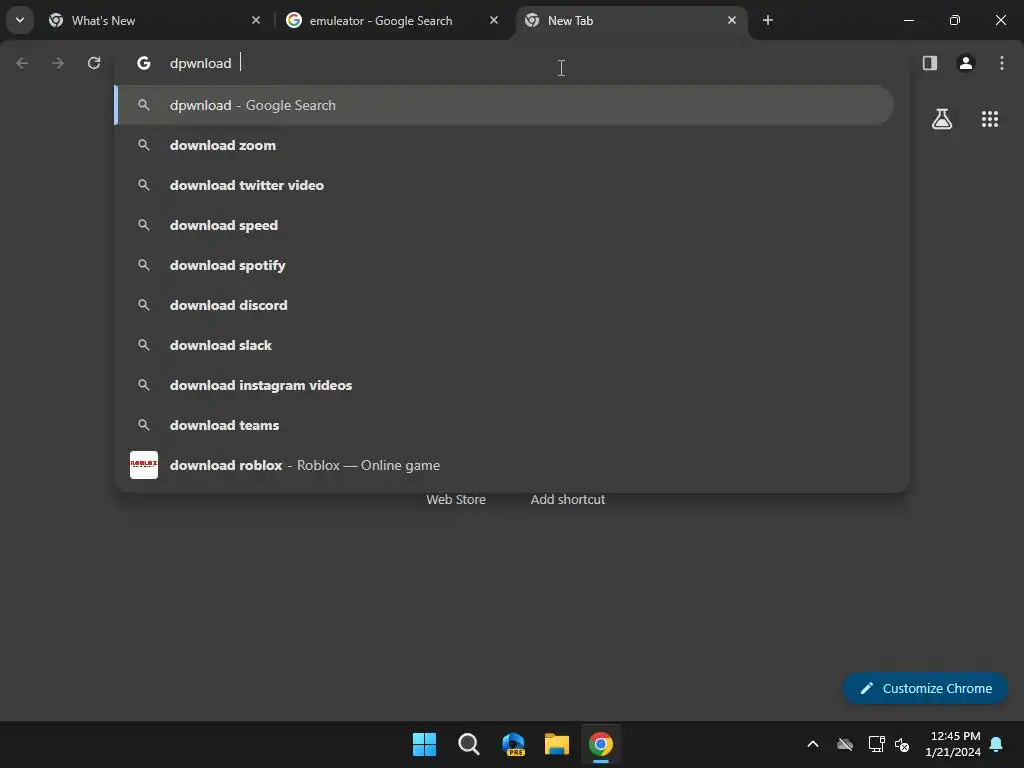Open the Google apps grid
The height and width of the screenshot is (768, 1024).
(990, 119)
